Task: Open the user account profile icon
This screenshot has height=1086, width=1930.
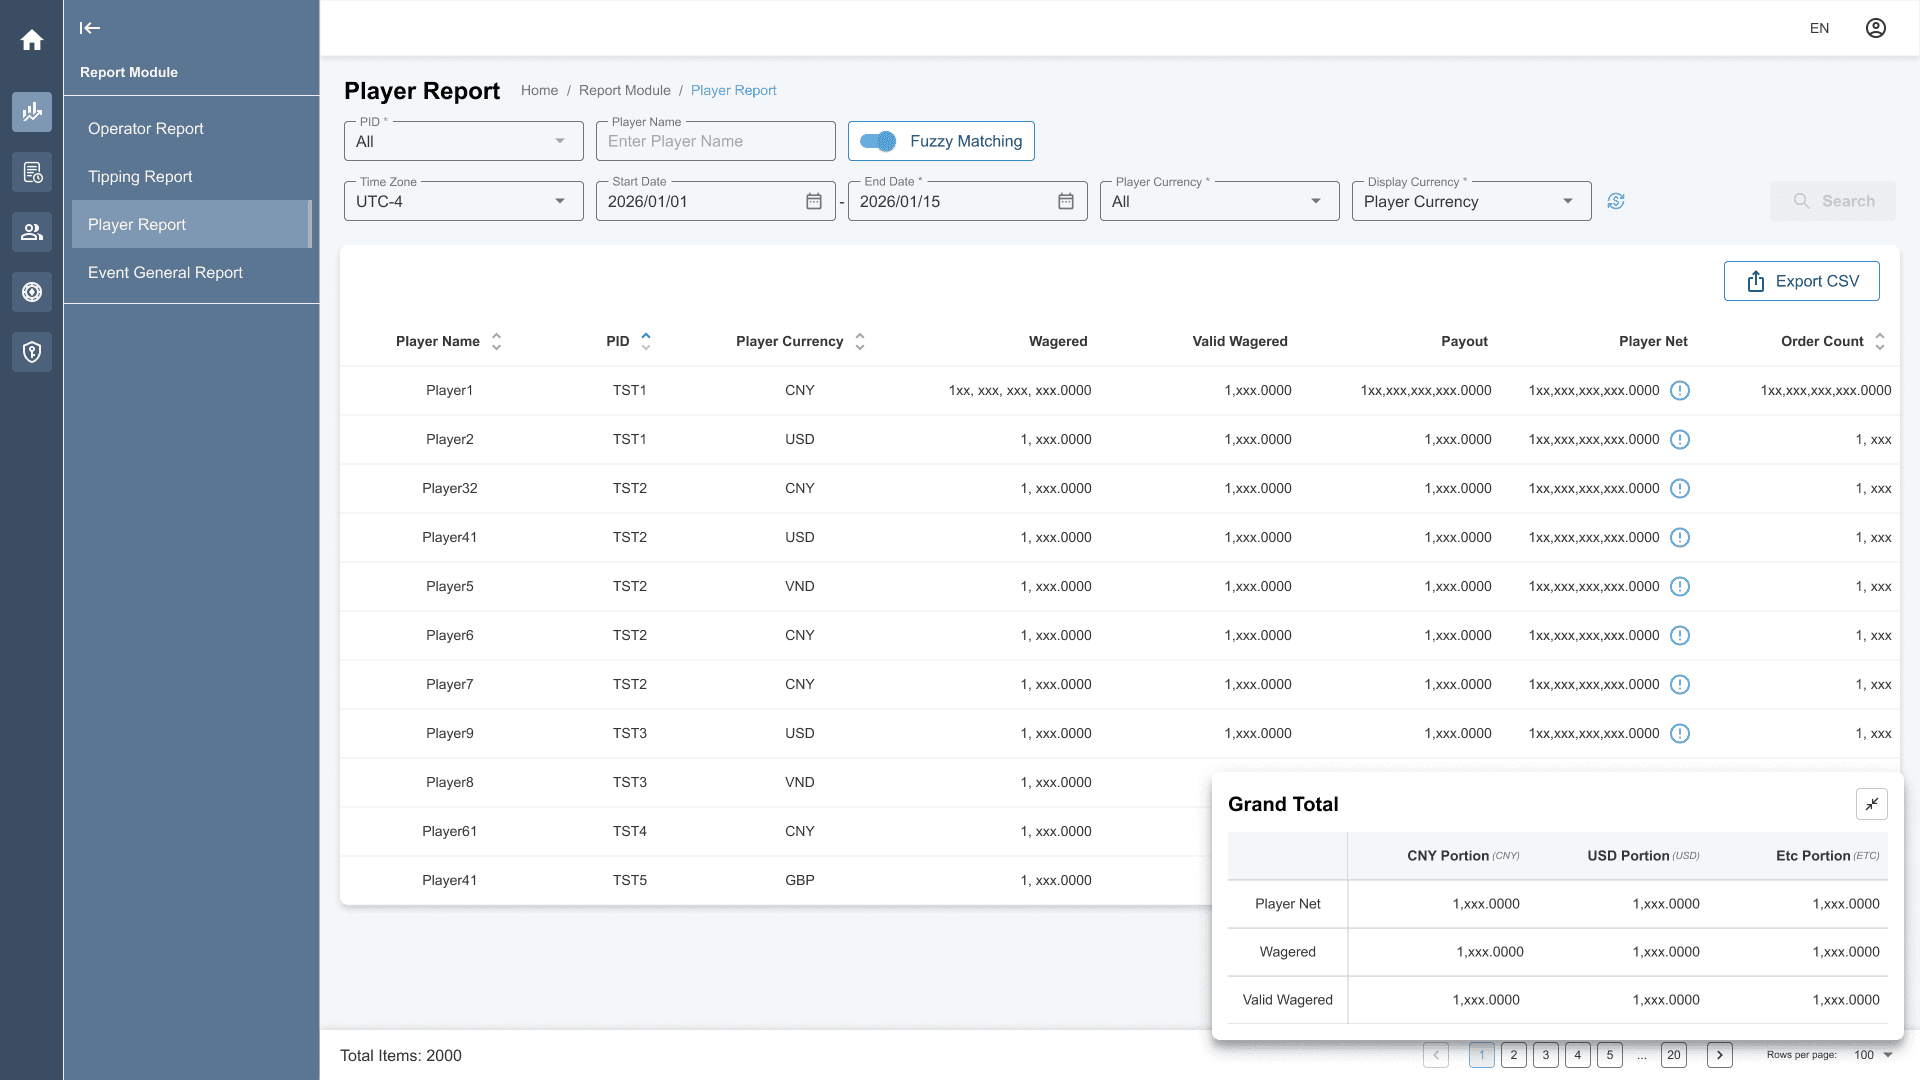Action: pos(1886,28)
